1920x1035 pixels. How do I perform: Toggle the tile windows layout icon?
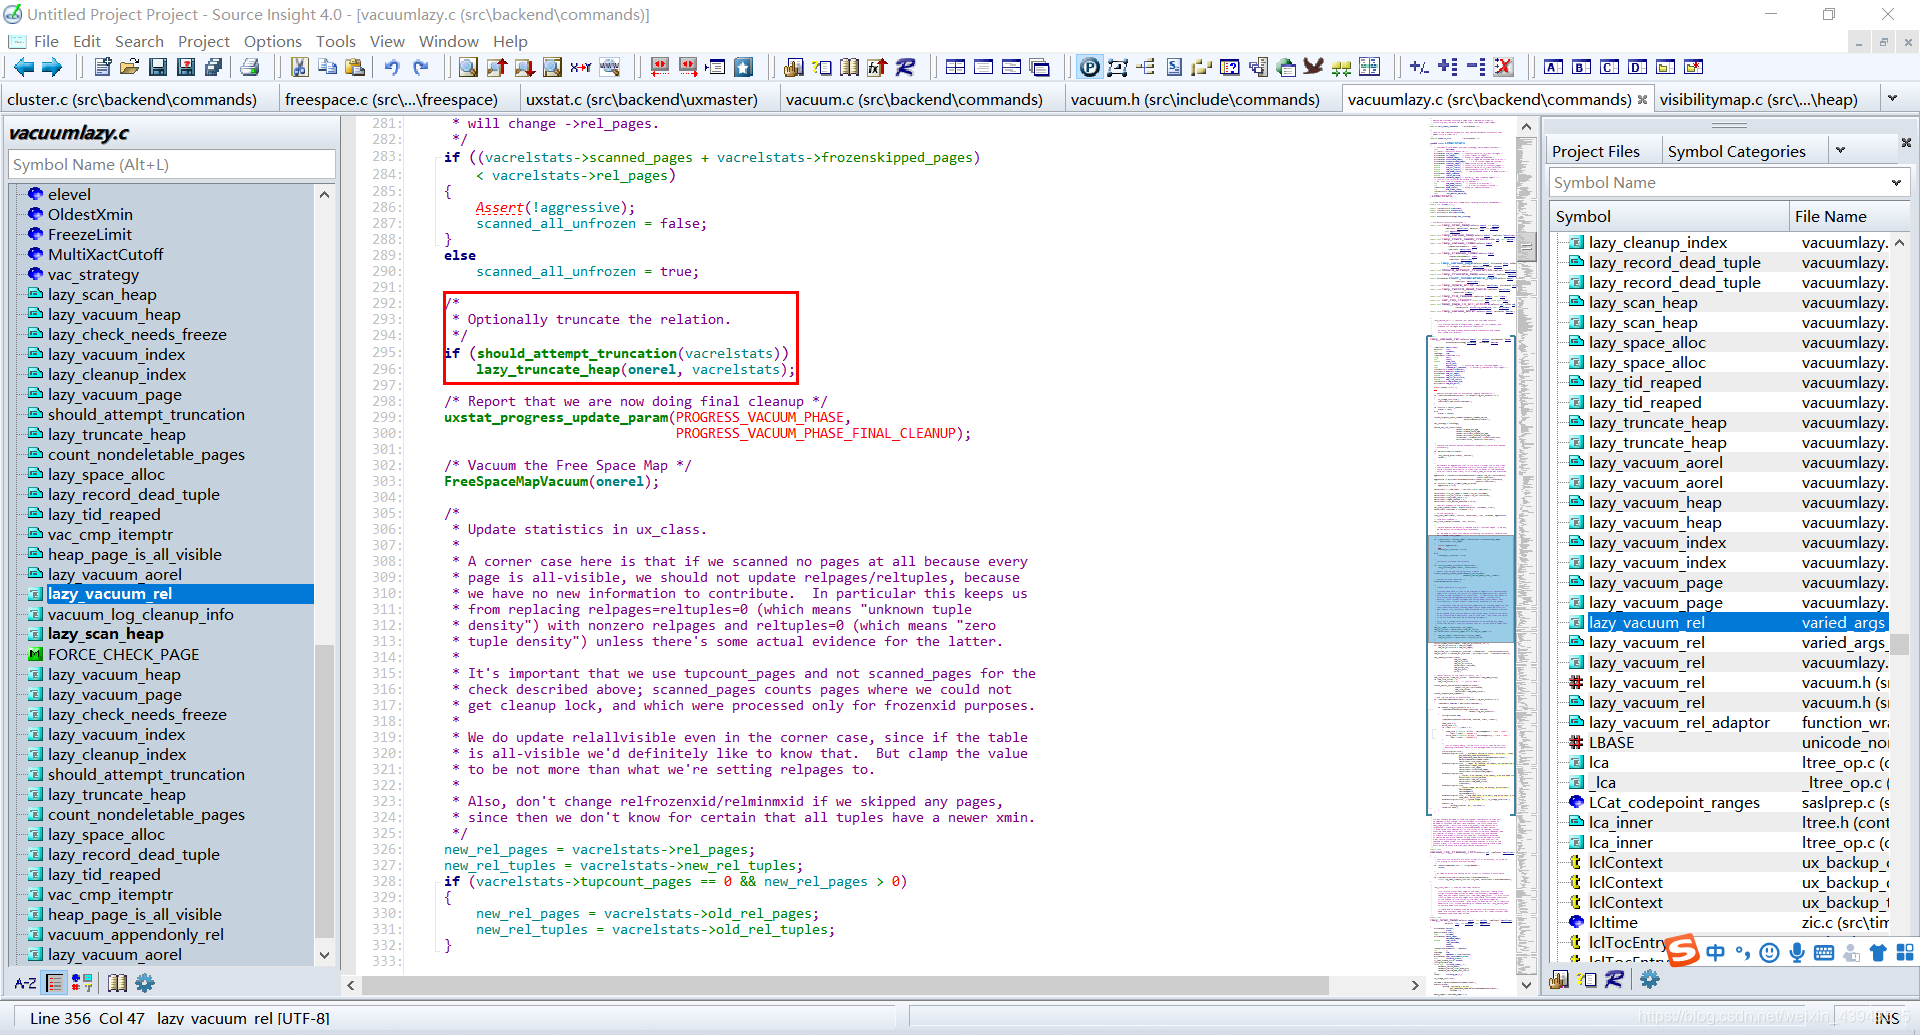955,67
